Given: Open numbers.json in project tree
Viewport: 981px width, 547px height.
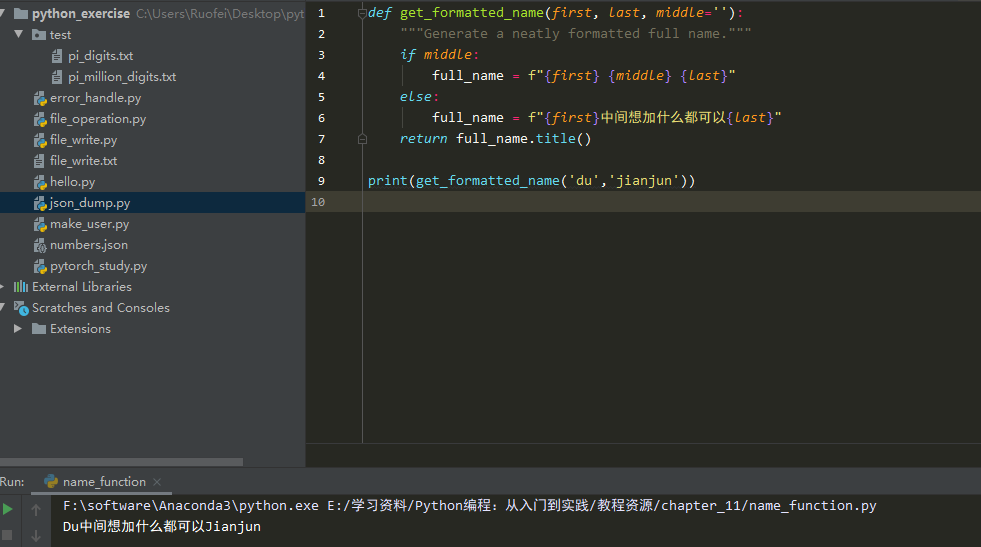Looking at the screenshot, I should tap(89, 245).
